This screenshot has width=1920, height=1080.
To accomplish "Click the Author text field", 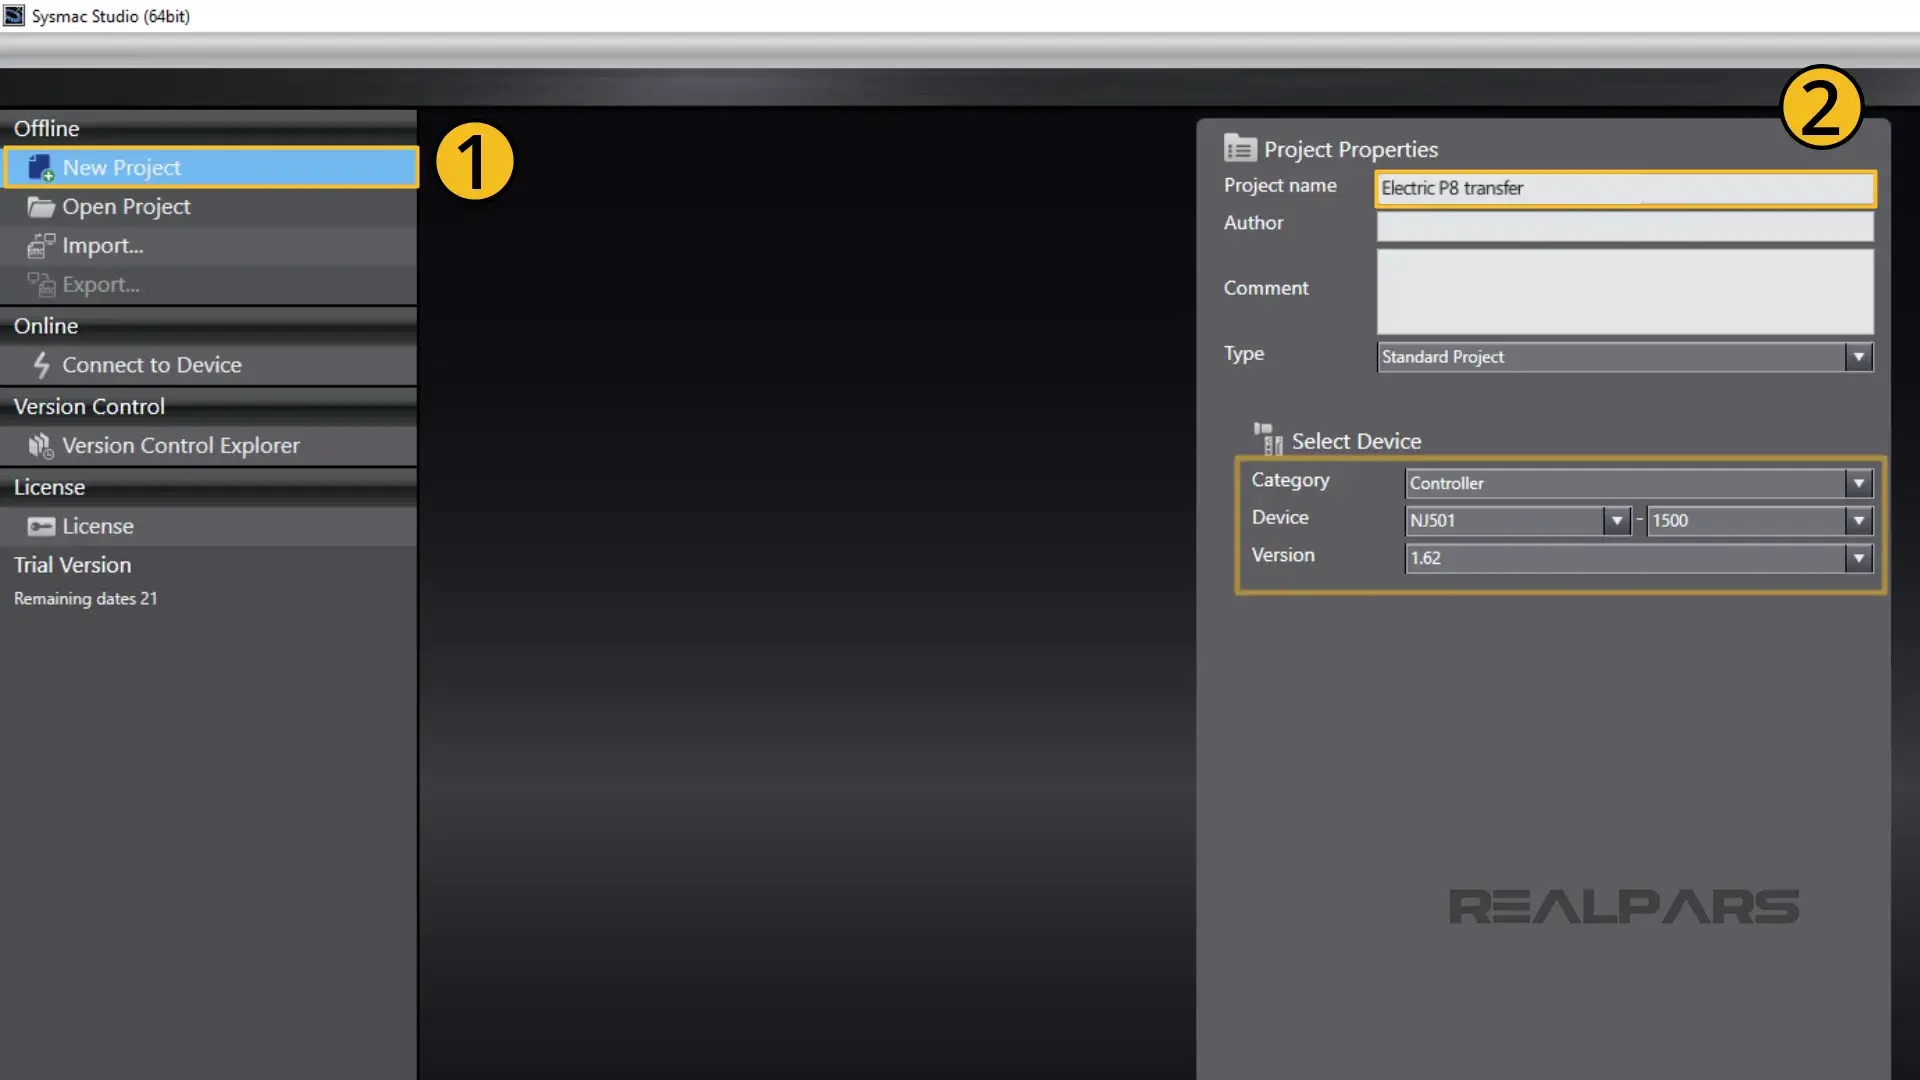I will click(x=1625, y=226).
